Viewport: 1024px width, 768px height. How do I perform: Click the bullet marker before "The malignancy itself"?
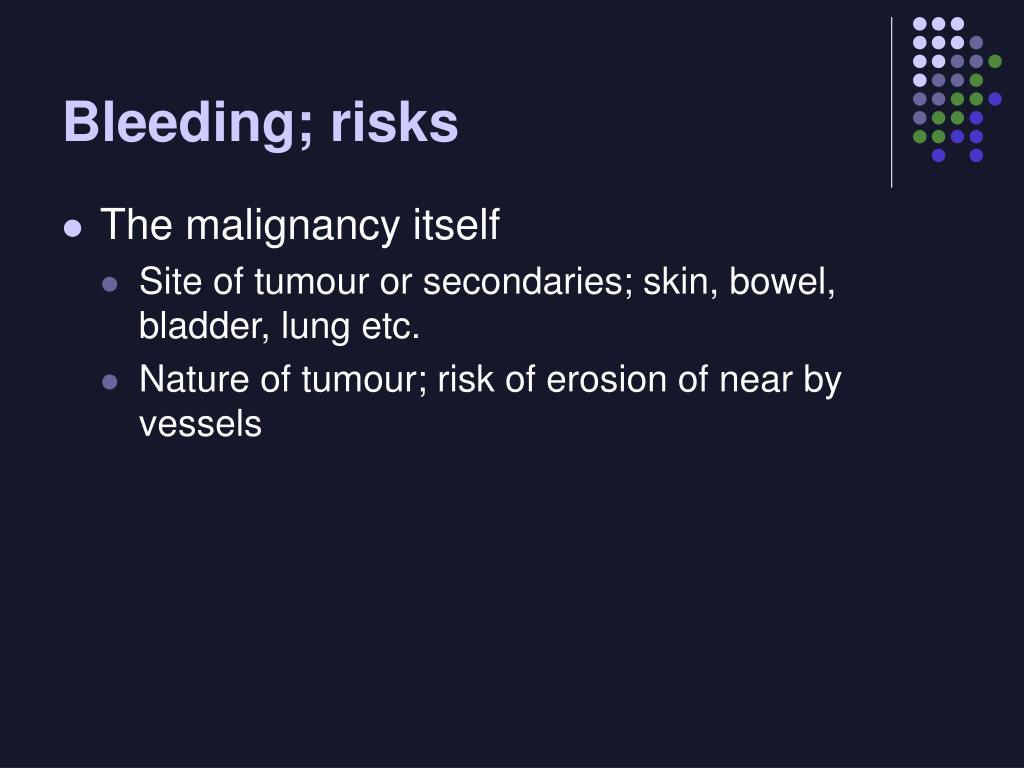72,227
